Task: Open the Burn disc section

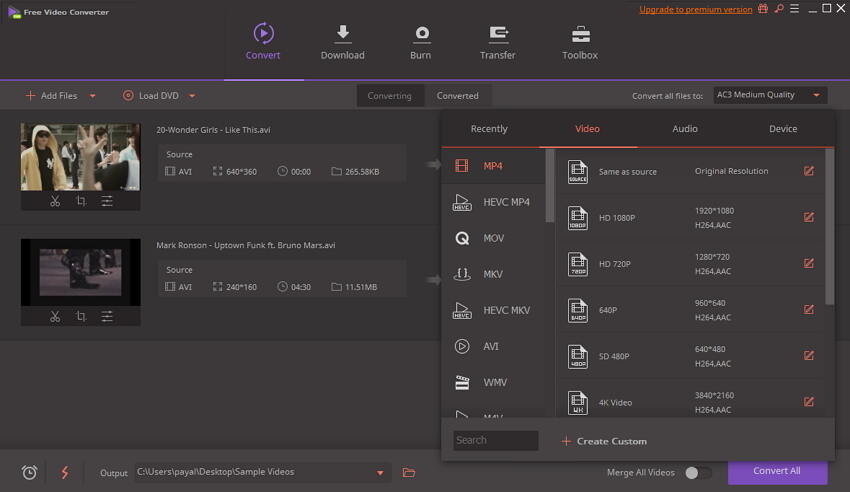Action: click(x=421, y=34)
